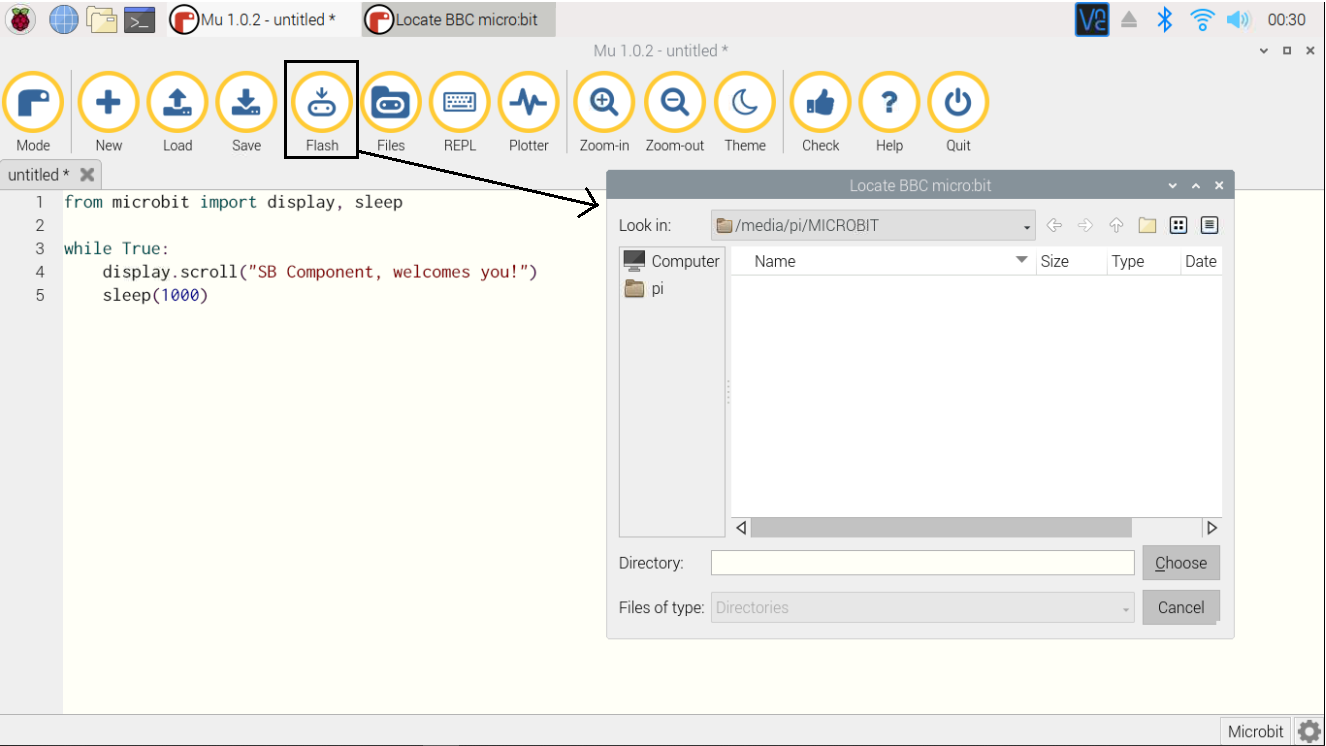
Task: Go back in the file dialog
Action: [x=1054, y=225]
